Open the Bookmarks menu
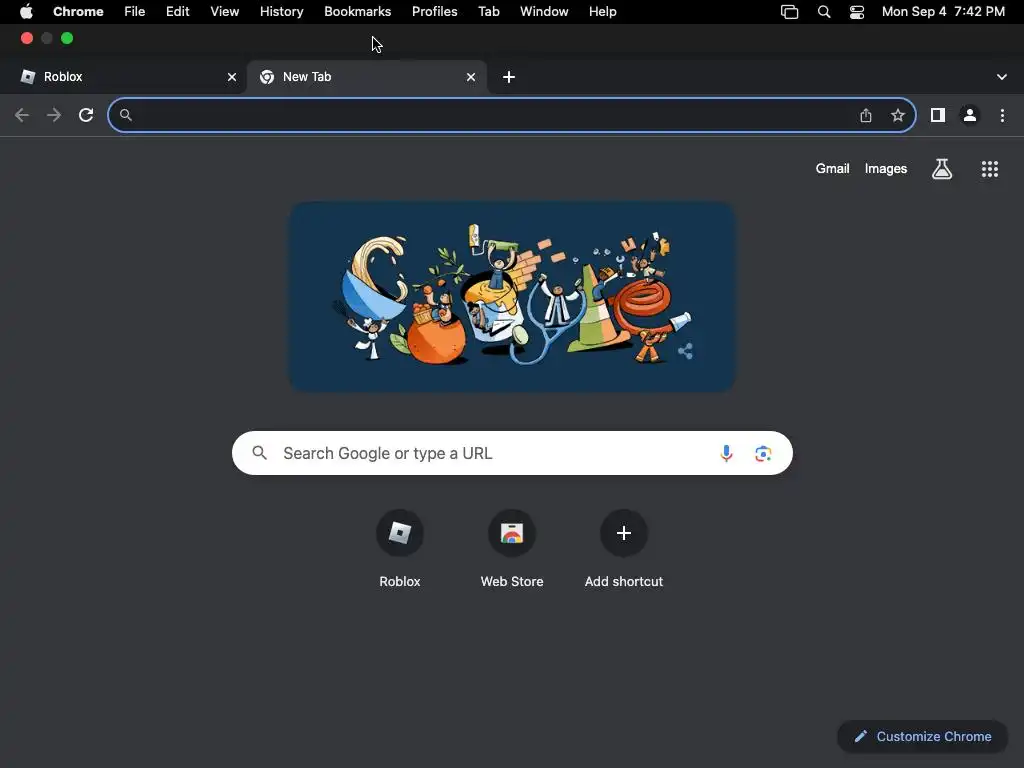 coord(357,12)
